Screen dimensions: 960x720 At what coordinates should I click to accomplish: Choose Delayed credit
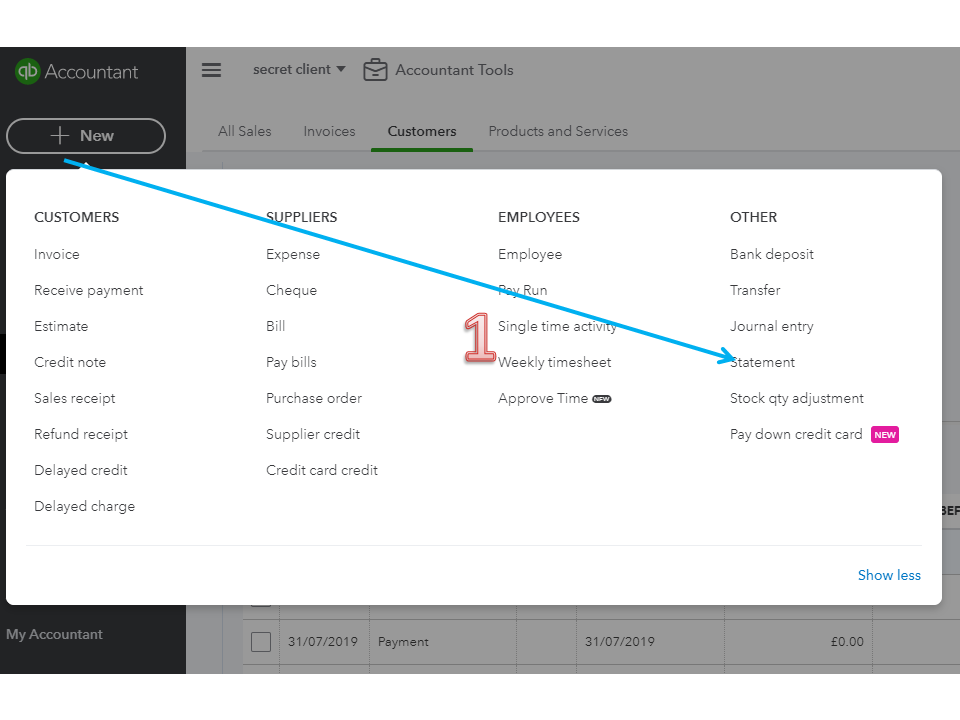click(x=81, y=470)
